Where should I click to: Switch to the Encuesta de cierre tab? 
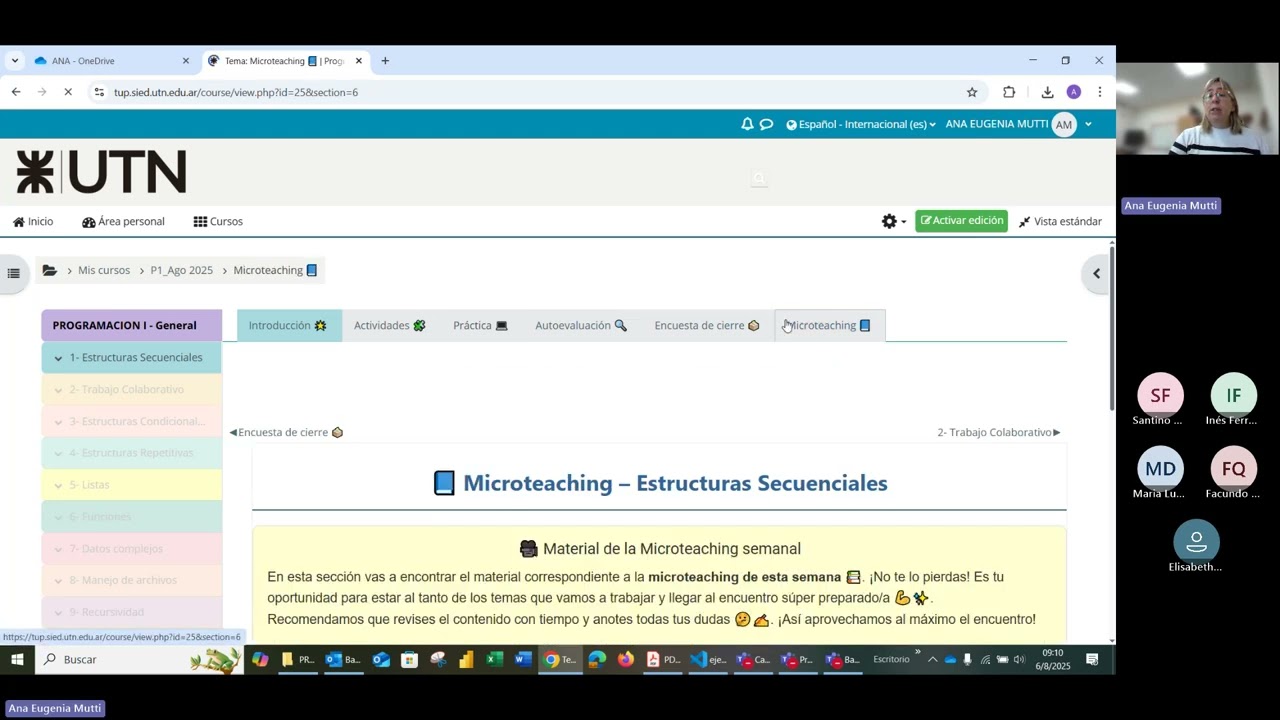click(x=707, y=325)
